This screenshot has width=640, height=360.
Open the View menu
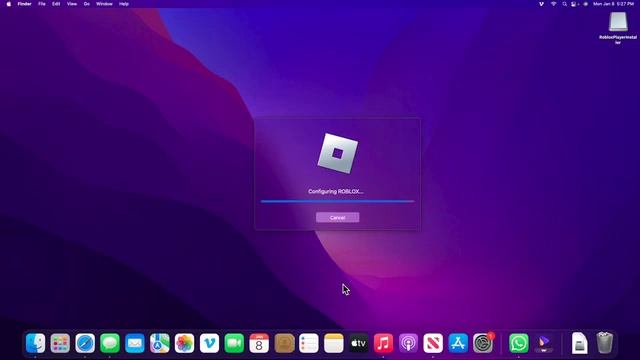pos(72,4)
